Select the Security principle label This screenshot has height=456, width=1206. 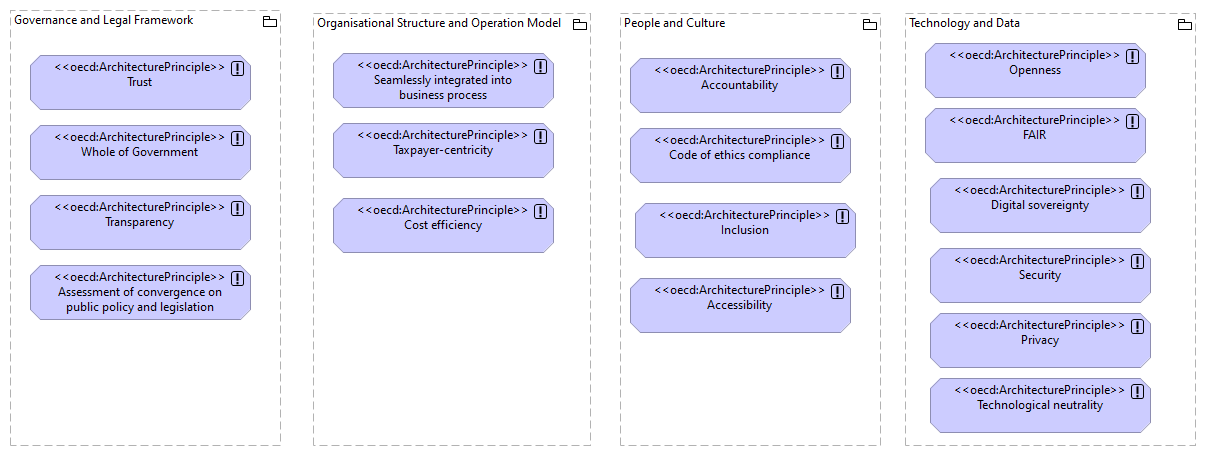pyautogui.click(x=1040, y=275)
